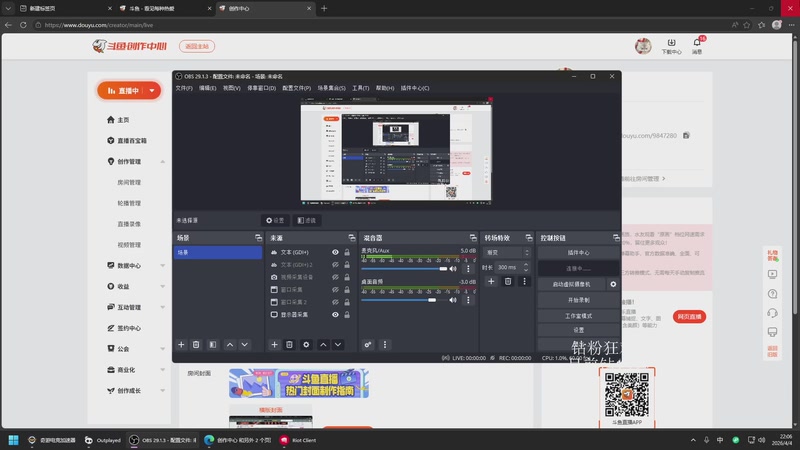Screen dimensions: 800x450
Task: Open the three-dot options for 桌面音频 channel
Action: pos(468,300)
